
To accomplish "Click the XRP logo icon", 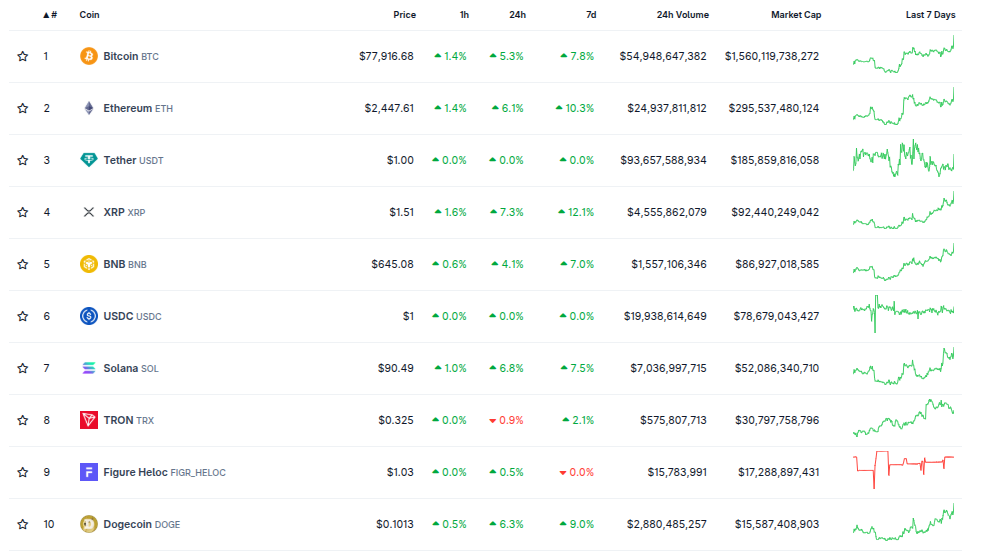I will [x=89, y=212].
